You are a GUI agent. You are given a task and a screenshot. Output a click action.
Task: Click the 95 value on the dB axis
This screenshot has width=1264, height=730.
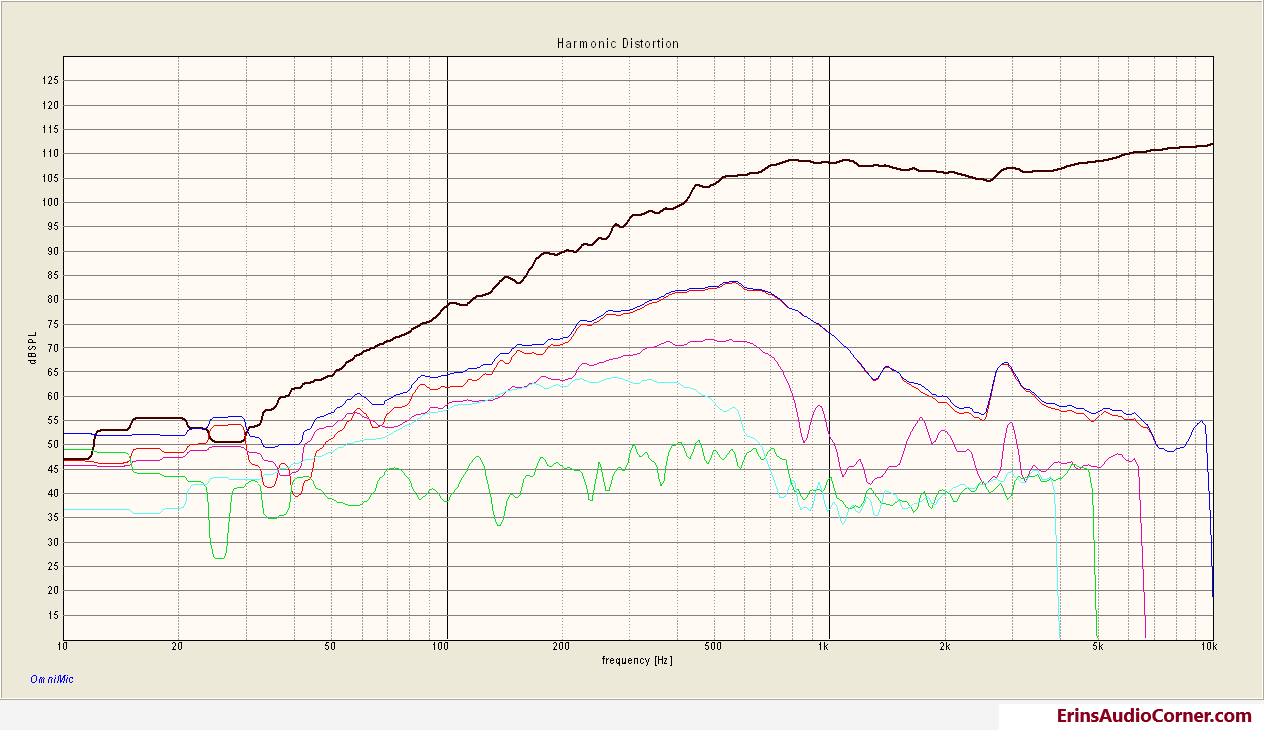54,227
